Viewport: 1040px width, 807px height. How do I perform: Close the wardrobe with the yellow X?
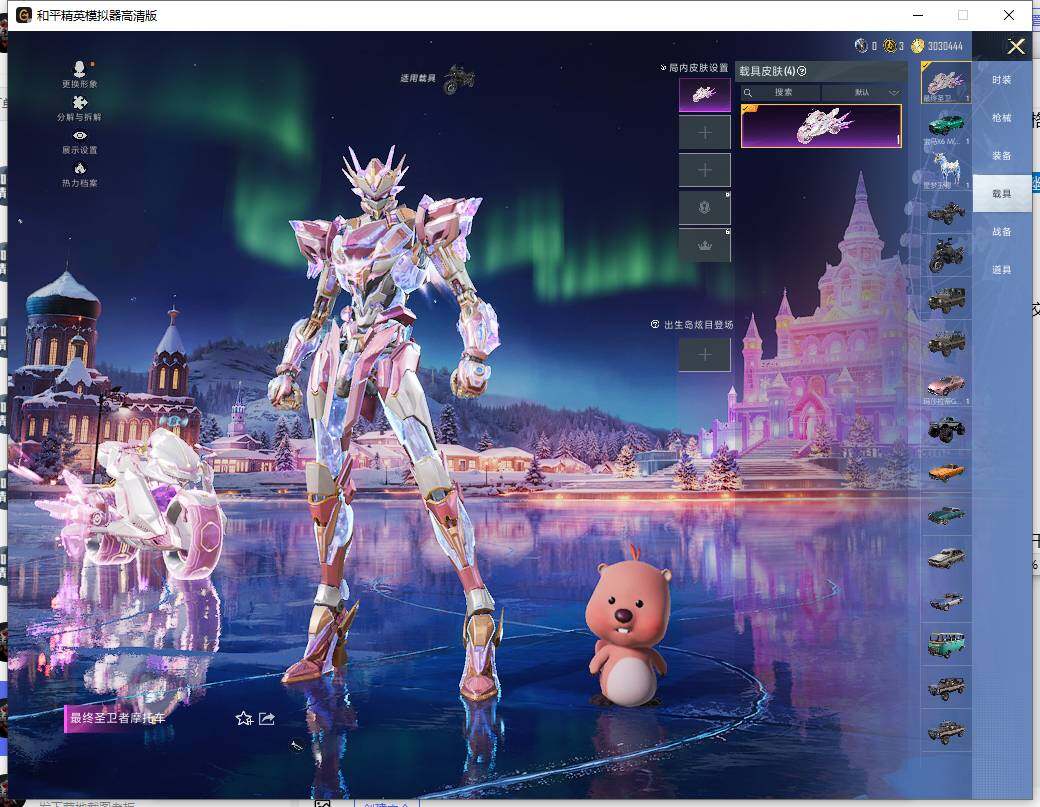click(1016, 46)
